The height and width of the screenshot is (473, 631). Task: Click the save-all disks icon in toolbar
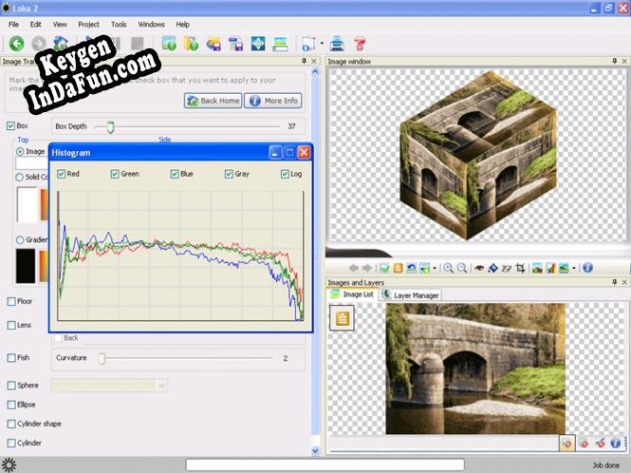[213, 43]
